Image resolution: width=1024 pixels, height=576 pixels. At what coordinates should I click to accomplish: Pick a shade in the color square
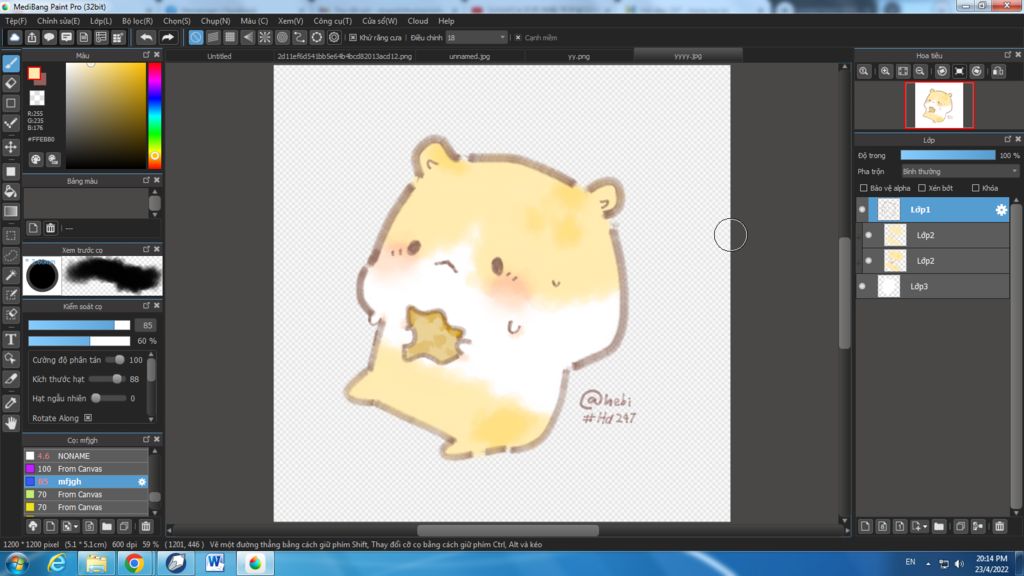point(105,116)
